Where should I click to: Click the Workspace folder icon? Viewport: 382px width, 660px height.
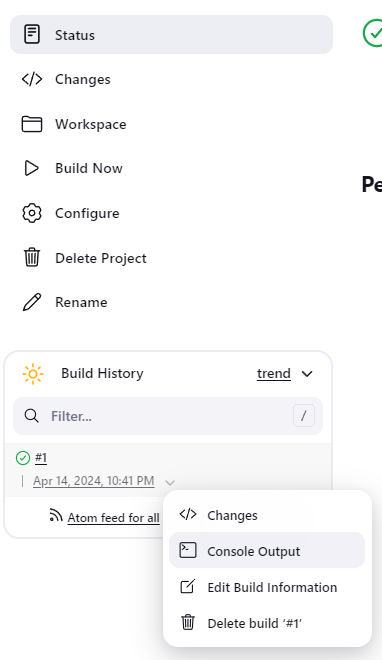(32, 124)
